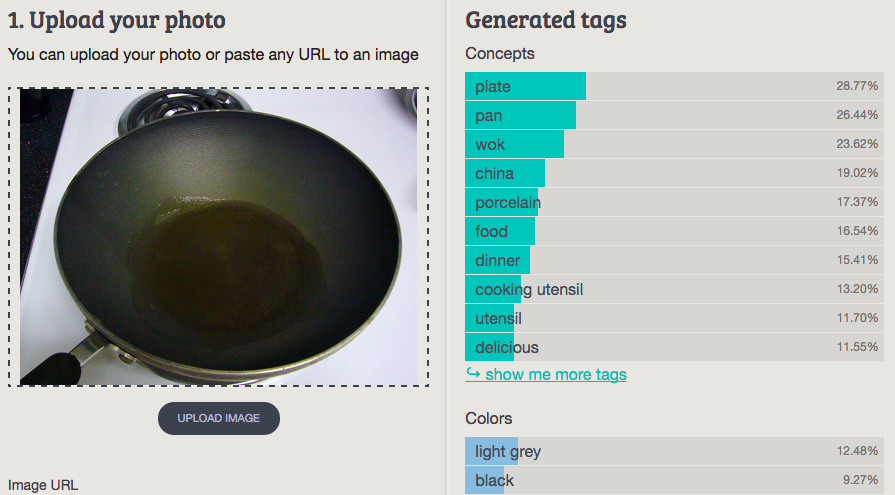Click the 'delicious' tag row
The width and height of the screenshot is (895, 495).
click(674, 347)
